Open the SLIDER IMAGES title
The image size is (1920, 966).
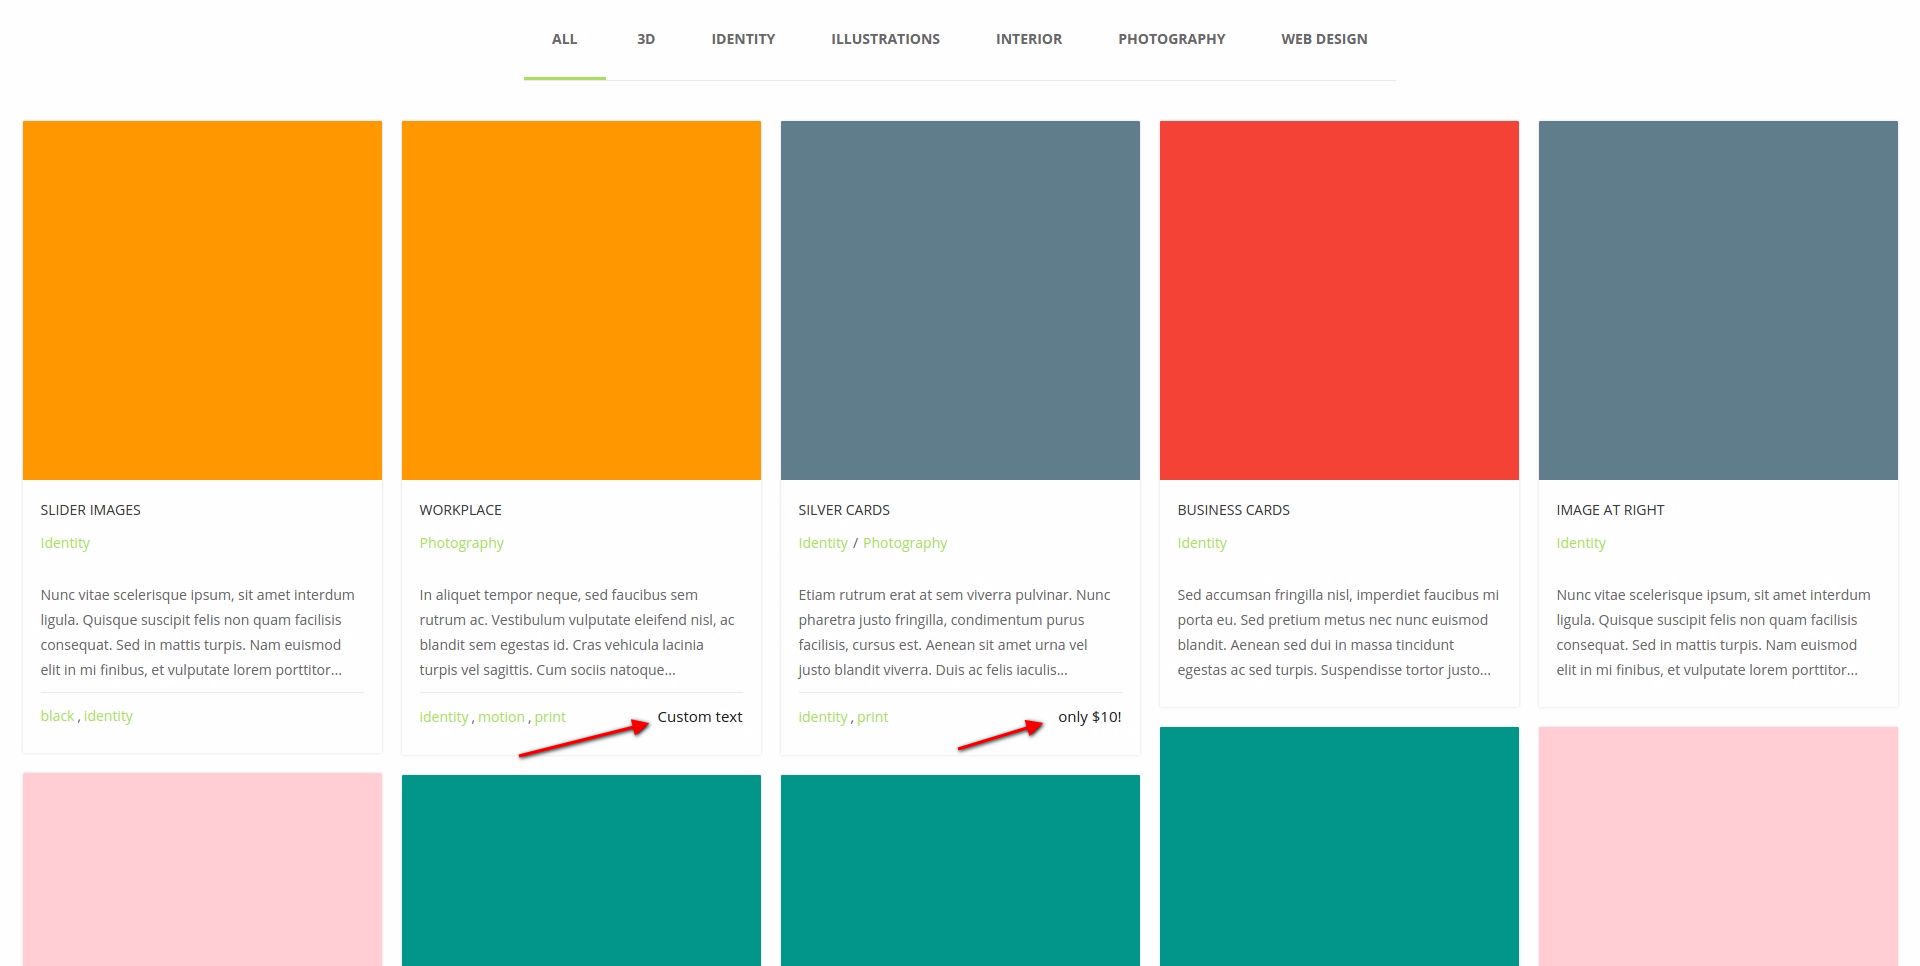(90, 510)
